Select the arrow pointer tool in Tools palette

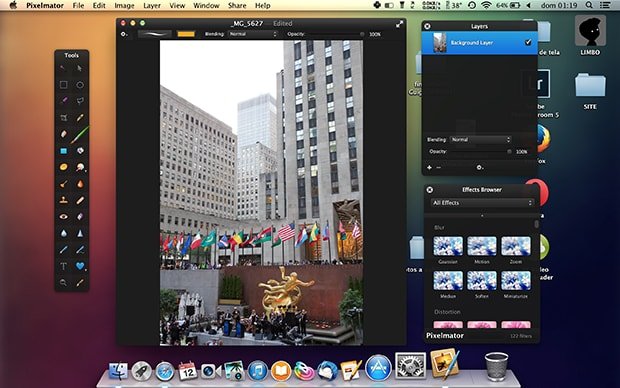[x=80, y=68]
